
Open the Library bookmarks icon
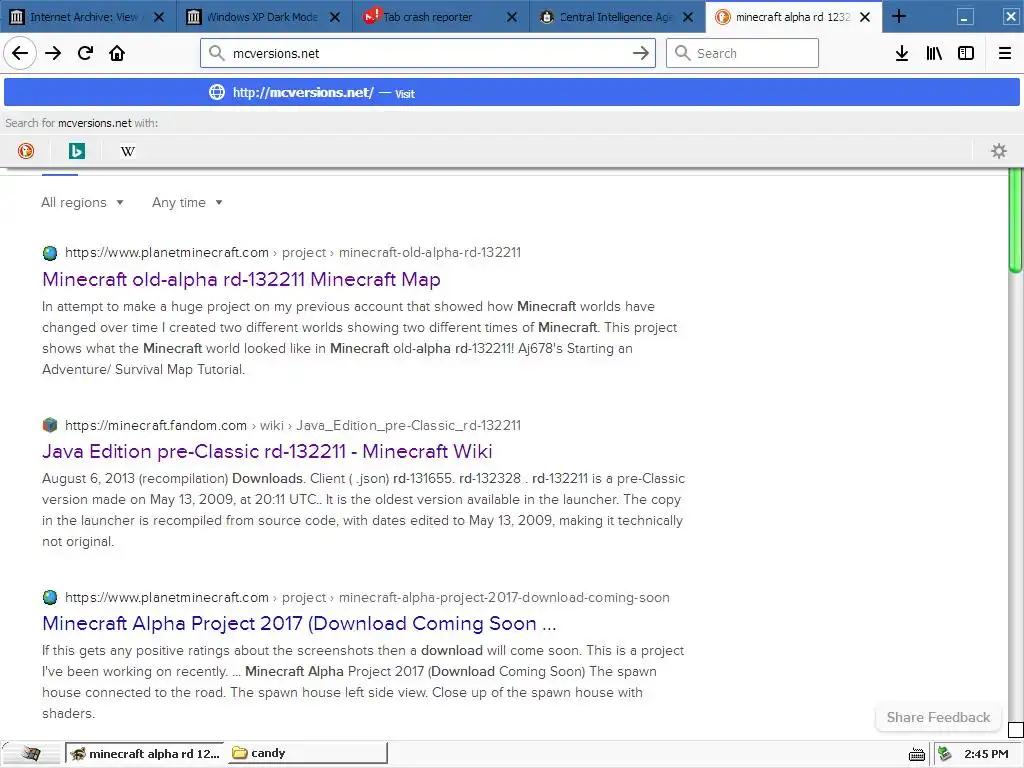tap(934, 53)
